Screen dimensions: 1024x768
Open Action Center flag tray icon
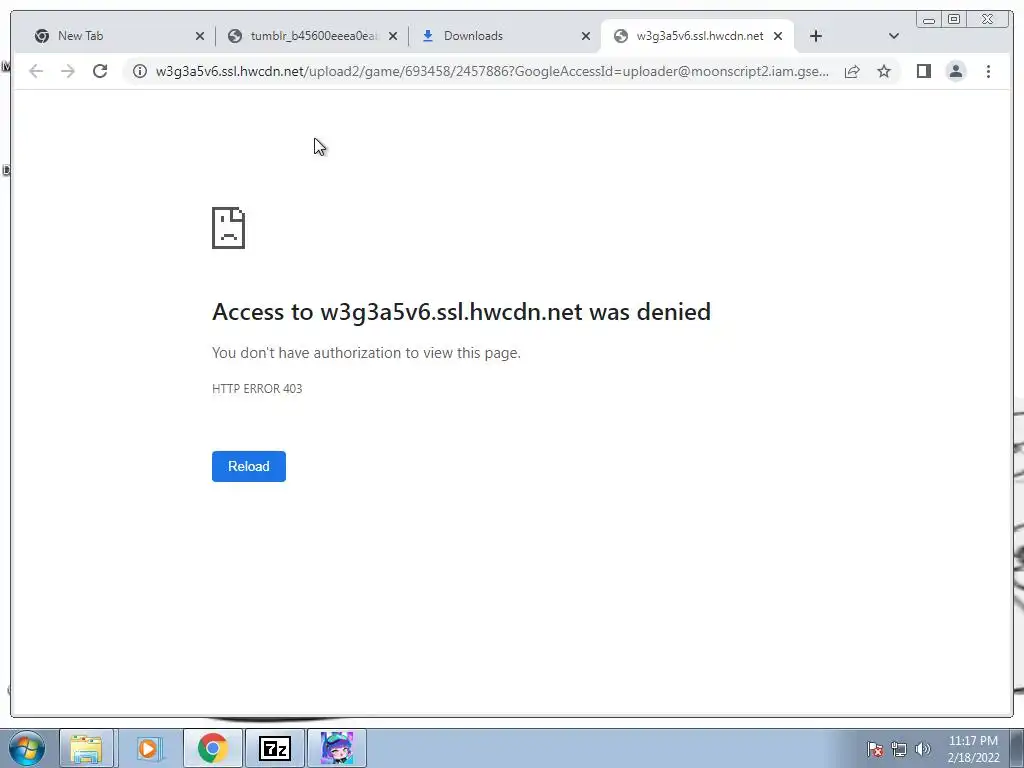pos(874,749)
